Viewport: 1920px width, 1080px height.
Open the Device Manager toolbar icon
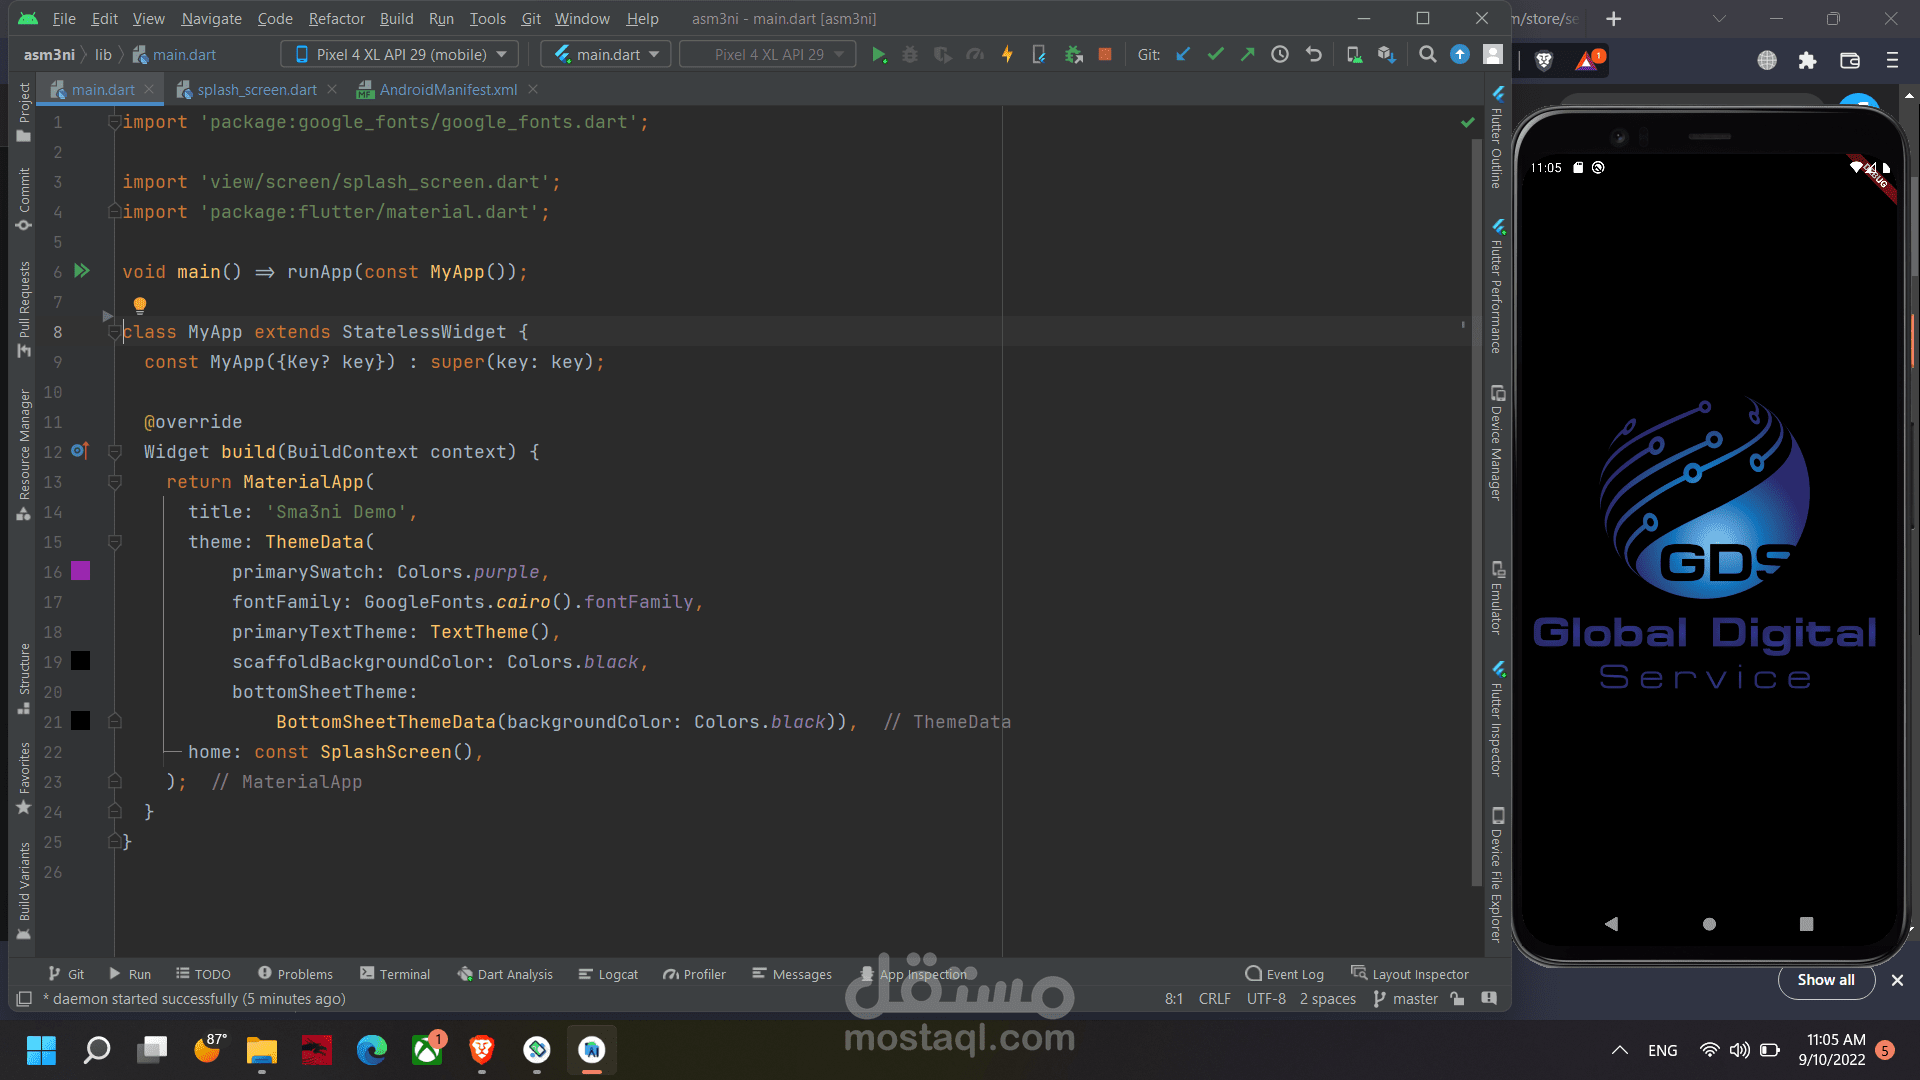click(1353, 55)
